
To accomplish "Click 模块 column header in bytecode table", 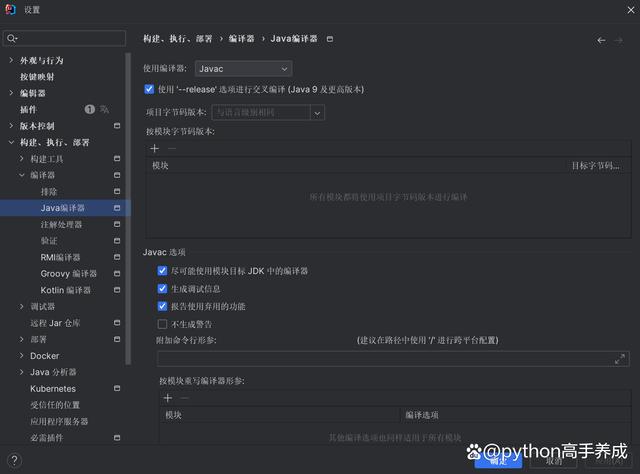I will [x=160, y=165].
